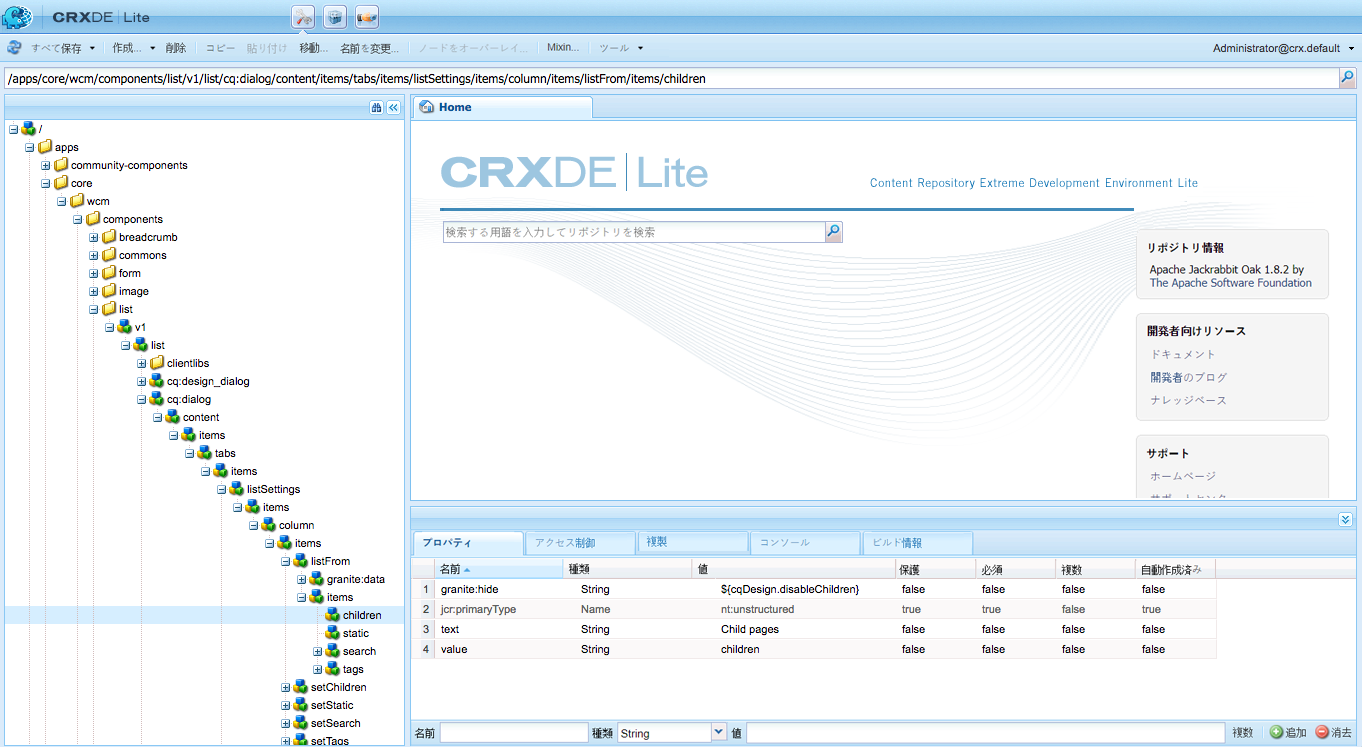Switch to the ビルド情報 tab
The width and height of the screenshot is (1362, 747).
click(x=917, y=543)
